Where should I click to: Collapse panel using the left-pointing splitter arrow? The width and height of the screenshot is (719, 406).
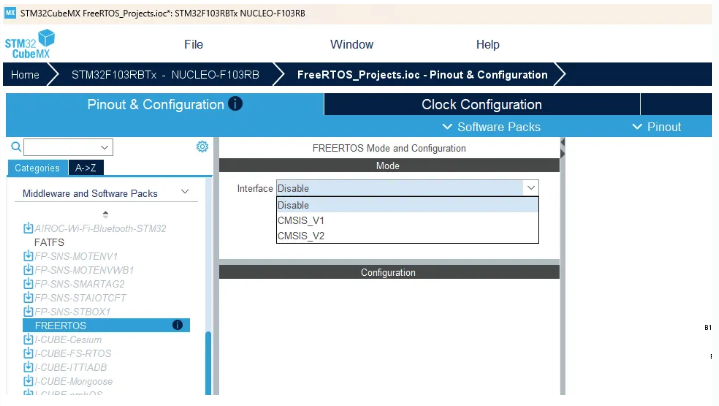pyautogui.click(x=563, y=143)
